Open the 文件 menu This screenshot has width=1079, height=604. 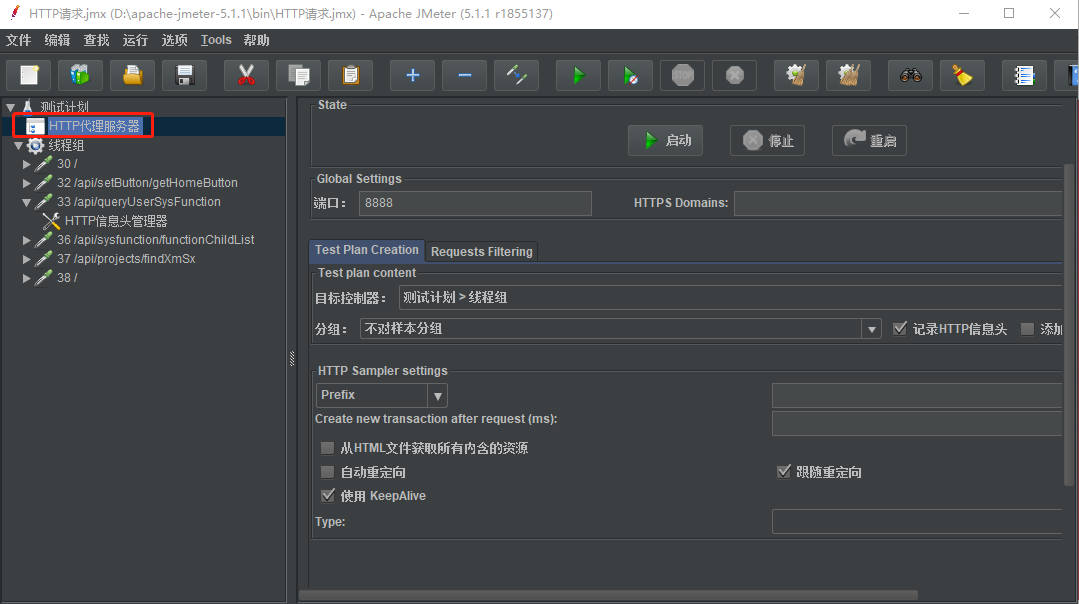[x=19, y=40]
